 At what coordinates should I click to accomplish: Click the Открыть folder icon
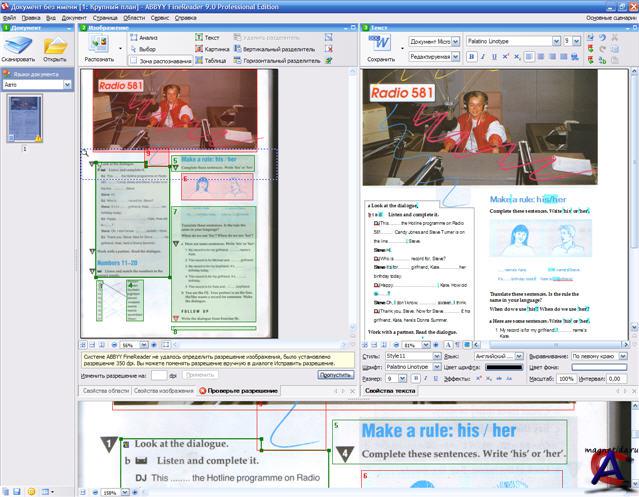point(55,44)
